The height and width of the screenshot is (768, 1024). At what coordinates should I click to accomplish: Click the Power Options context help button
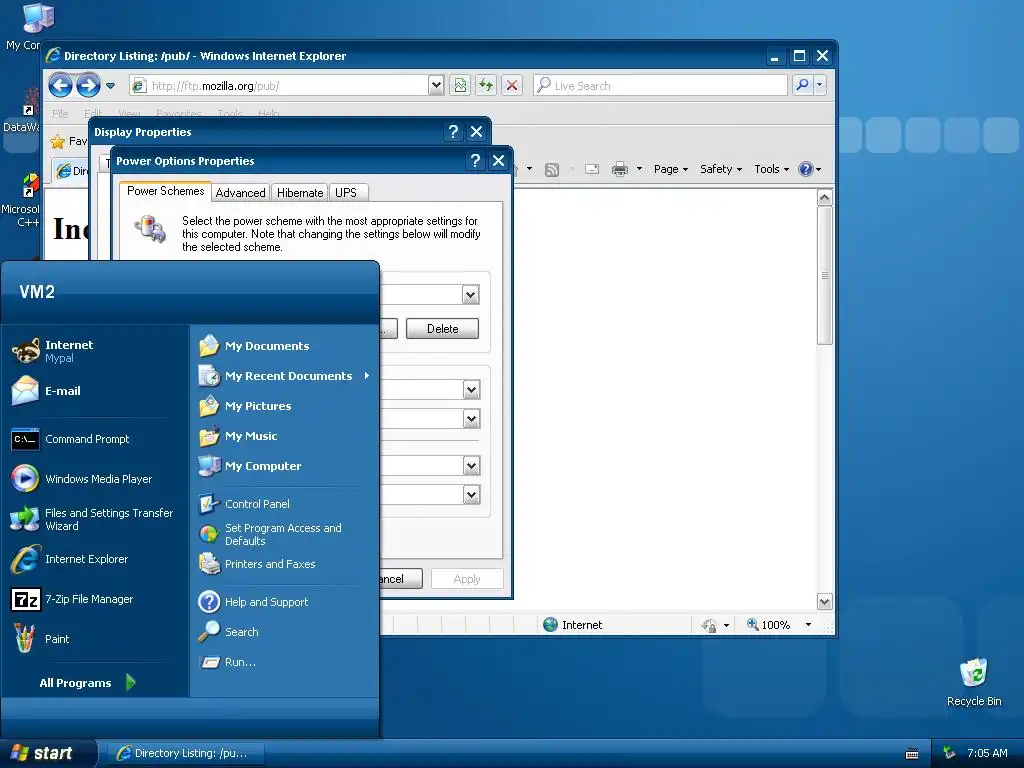click(x=475, y=161)
